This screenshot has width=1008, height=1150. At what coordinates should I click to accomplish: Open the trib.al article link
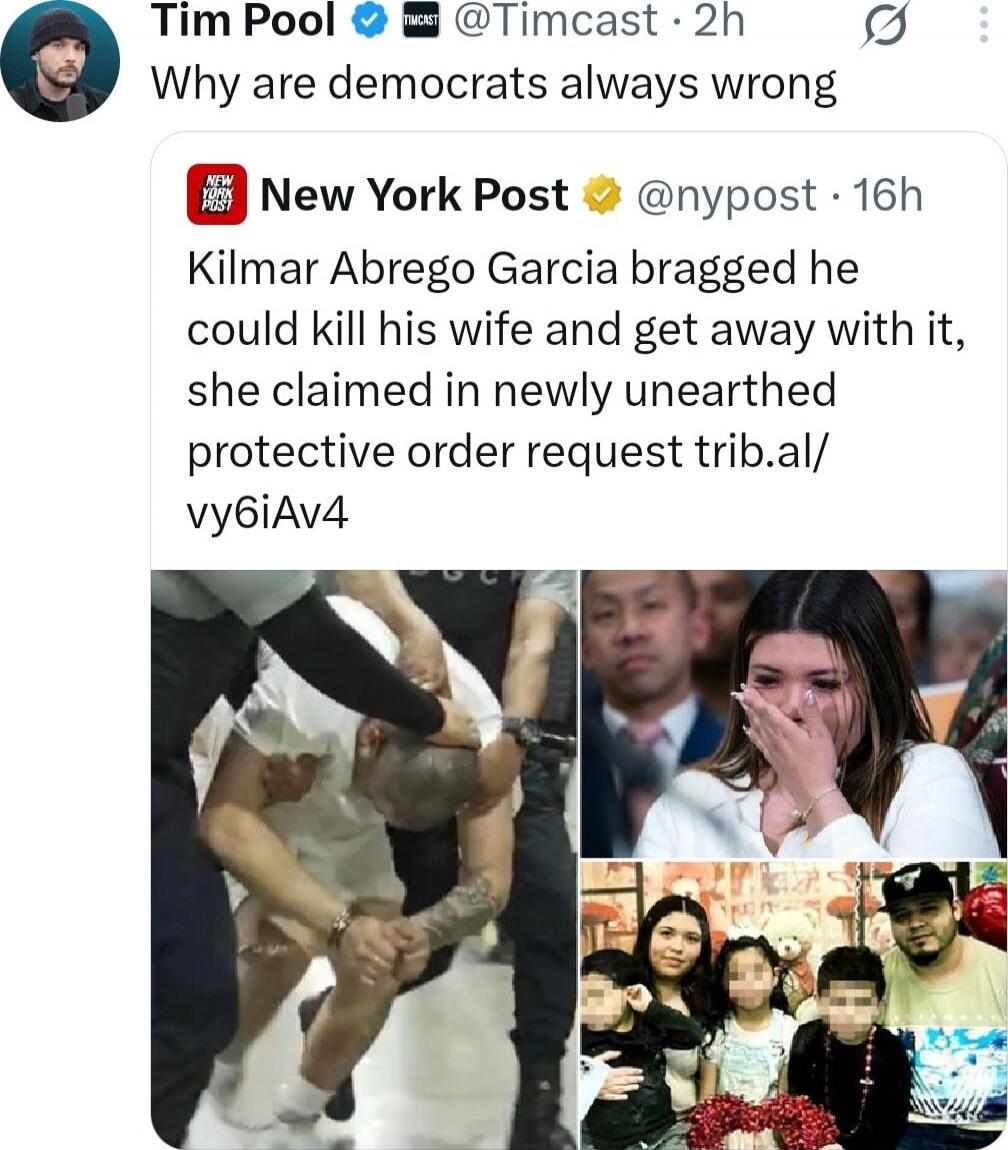[x=762, y=451]
